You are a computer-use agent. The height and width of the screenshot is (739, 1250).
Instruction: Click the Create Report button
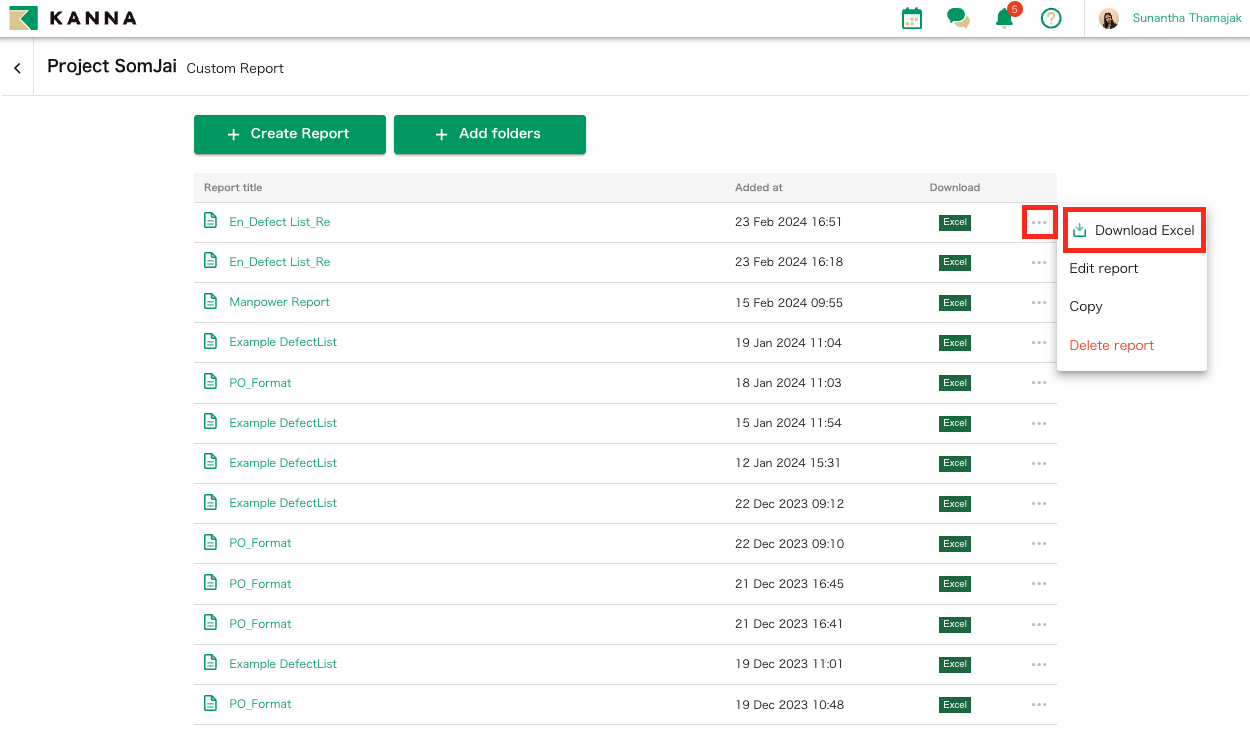pyautogui.click(x=289, y=133)
